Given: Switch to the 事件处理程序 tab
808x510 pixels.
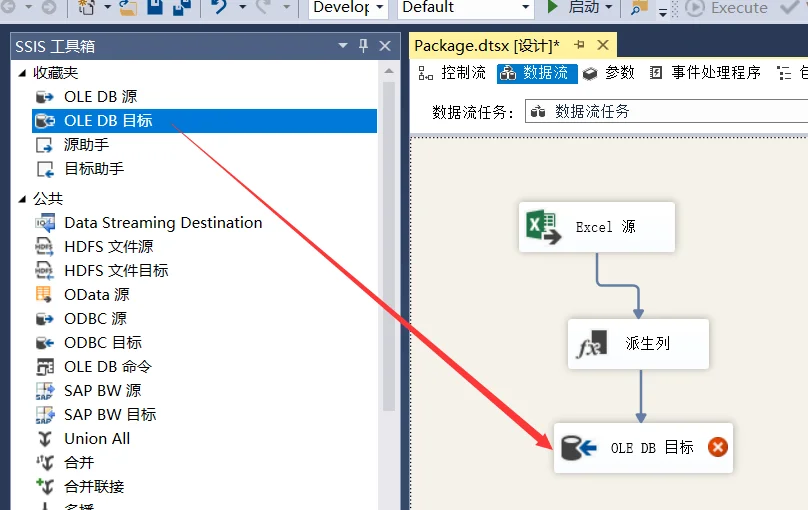Looking at the screenshot, I should click(x=705, y=73).
